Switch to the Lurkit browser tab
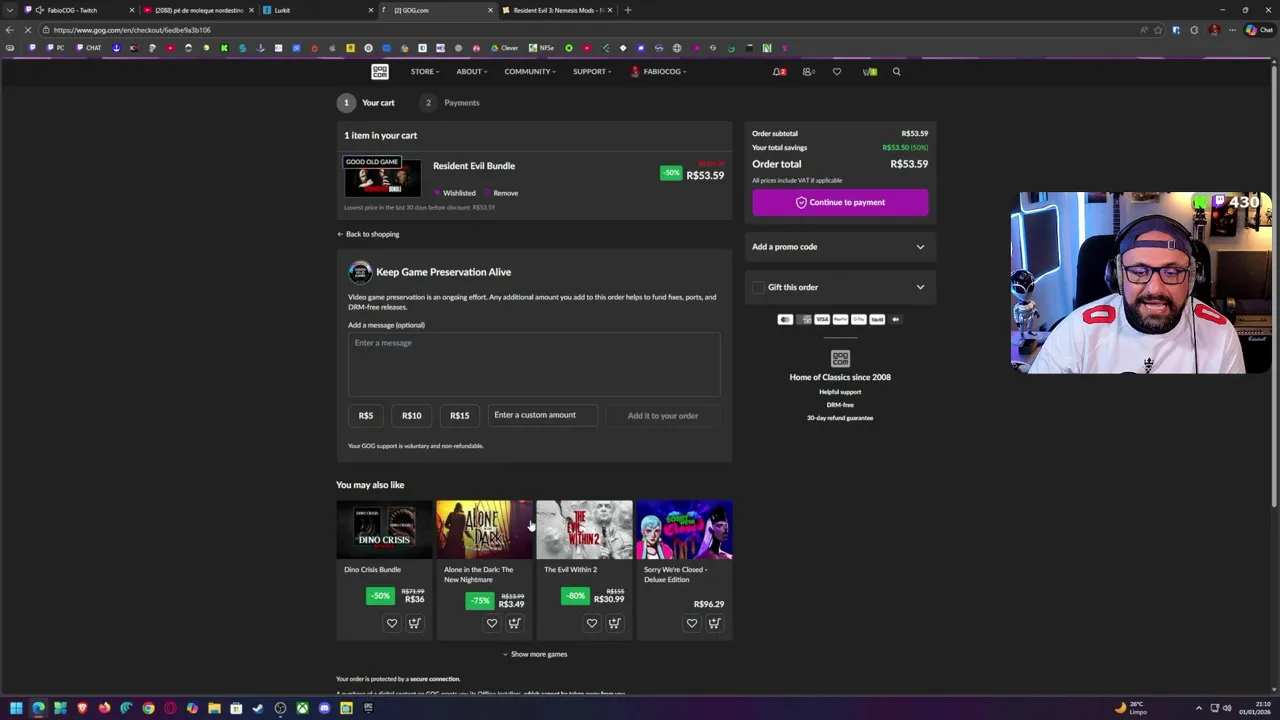 [315, 10]
